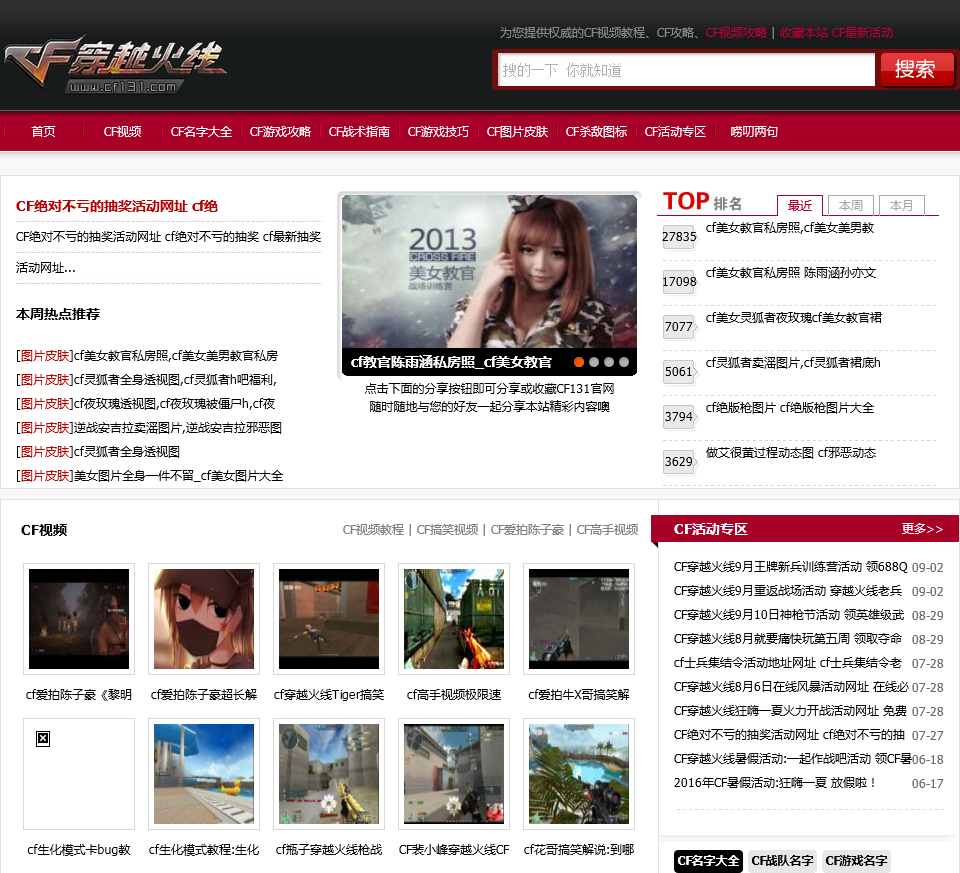Open video thumbnail cf爱拍陈子豪《黎明
Screen dimensions: 960x873
pos(79,619)
